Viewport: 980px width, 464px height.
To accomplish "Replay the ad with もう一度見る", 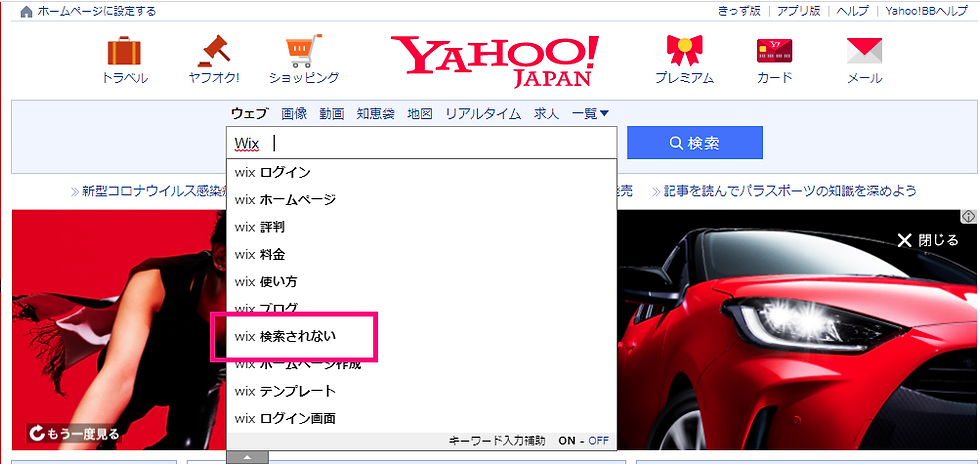I will pyautogui.click(x=74, y=433).
